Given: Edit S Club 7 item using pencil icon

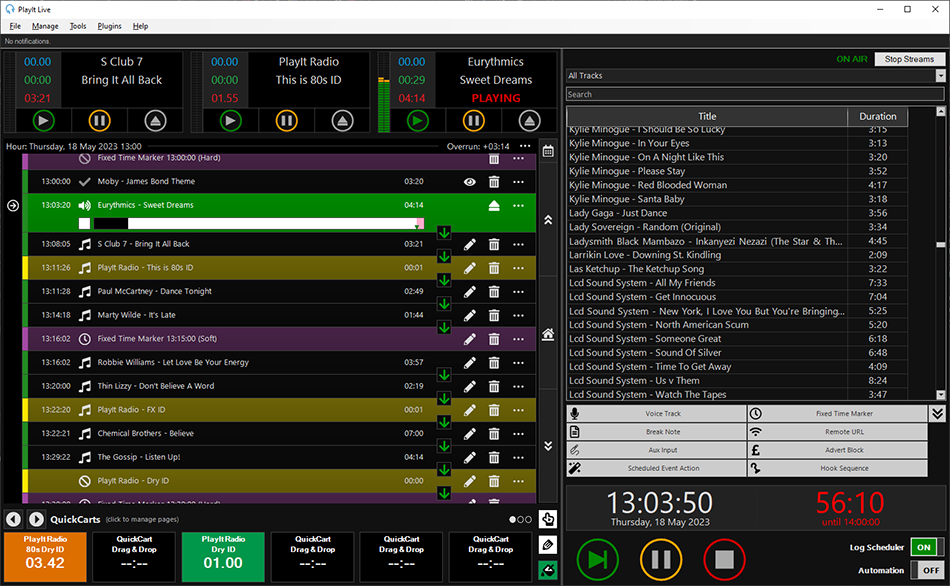Looking at the screenshot, I should (x=469, y=243).
